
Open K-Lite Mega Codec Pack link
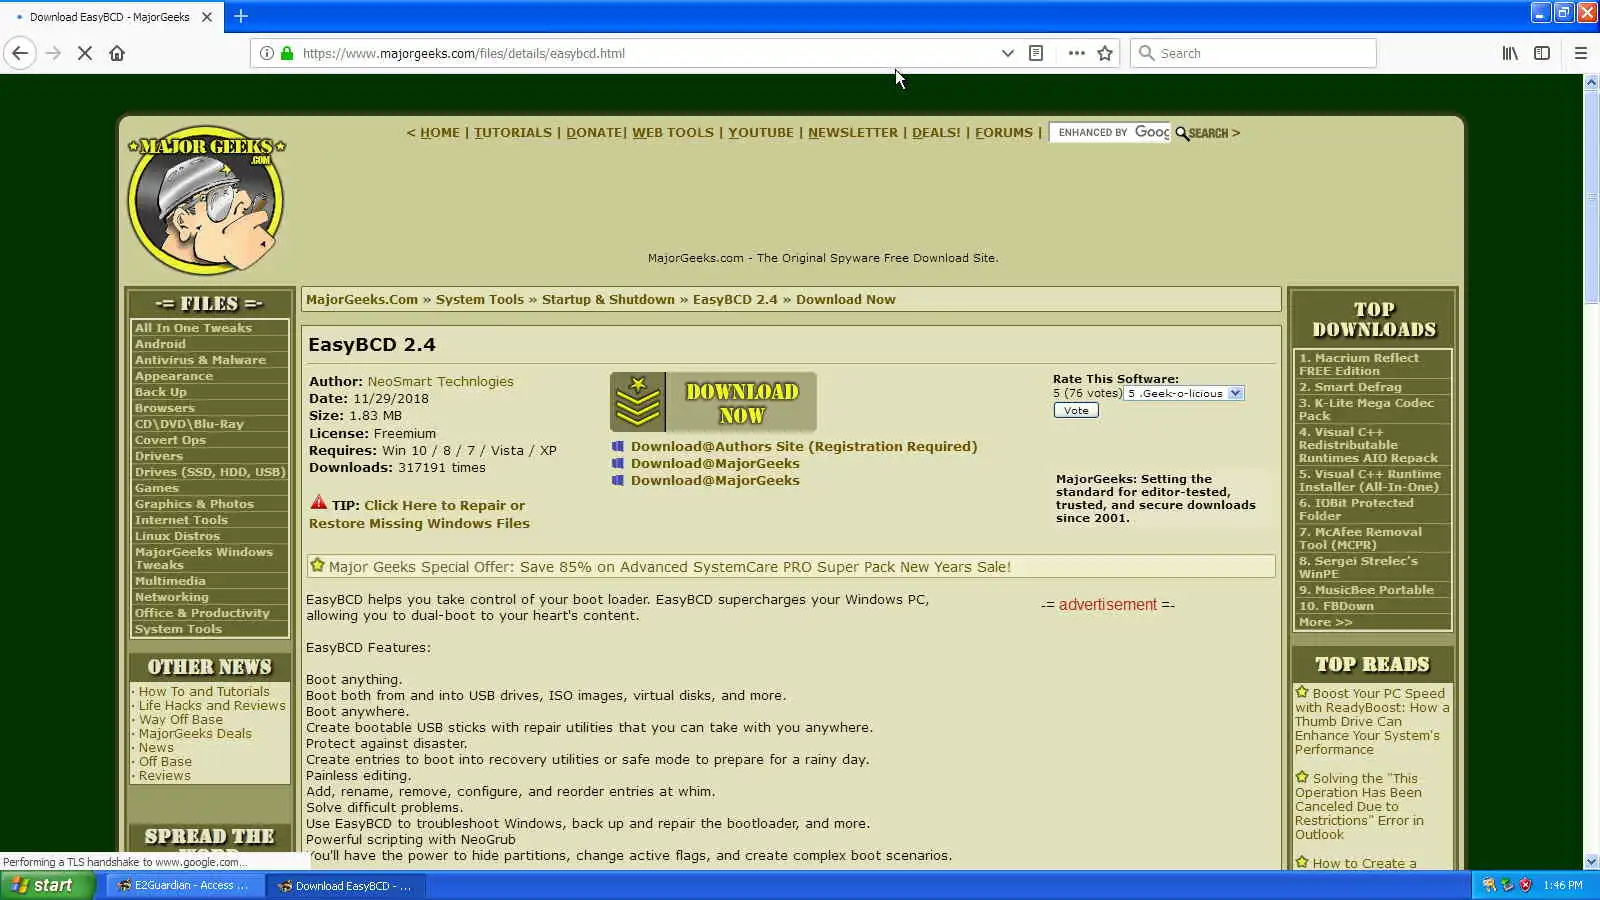[1366, 409]
